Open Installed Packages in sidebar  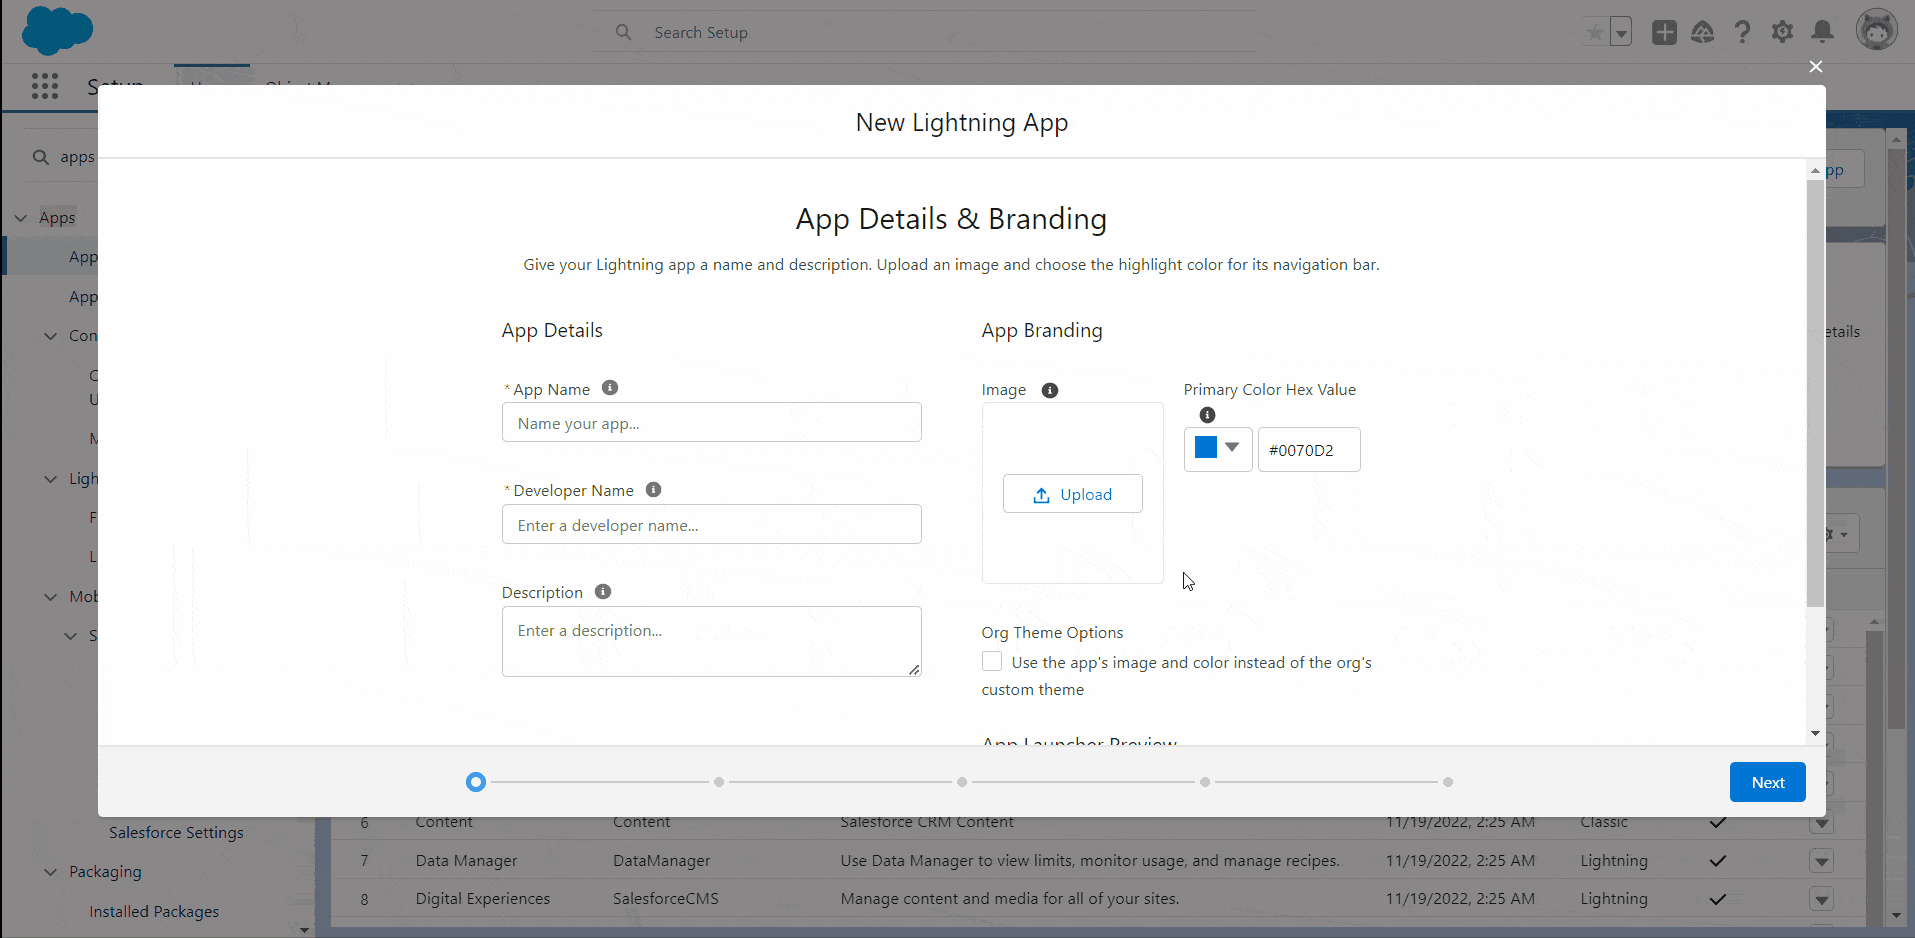click(x=154, y=912)
